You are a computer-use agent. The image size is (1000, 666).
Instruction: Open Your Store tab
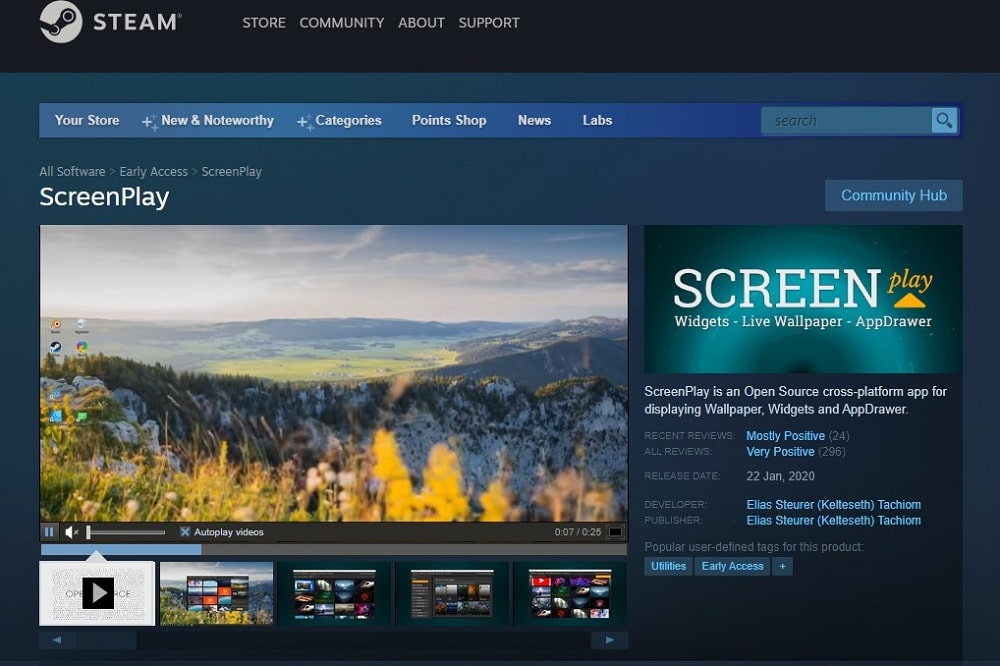click(87, 120)
